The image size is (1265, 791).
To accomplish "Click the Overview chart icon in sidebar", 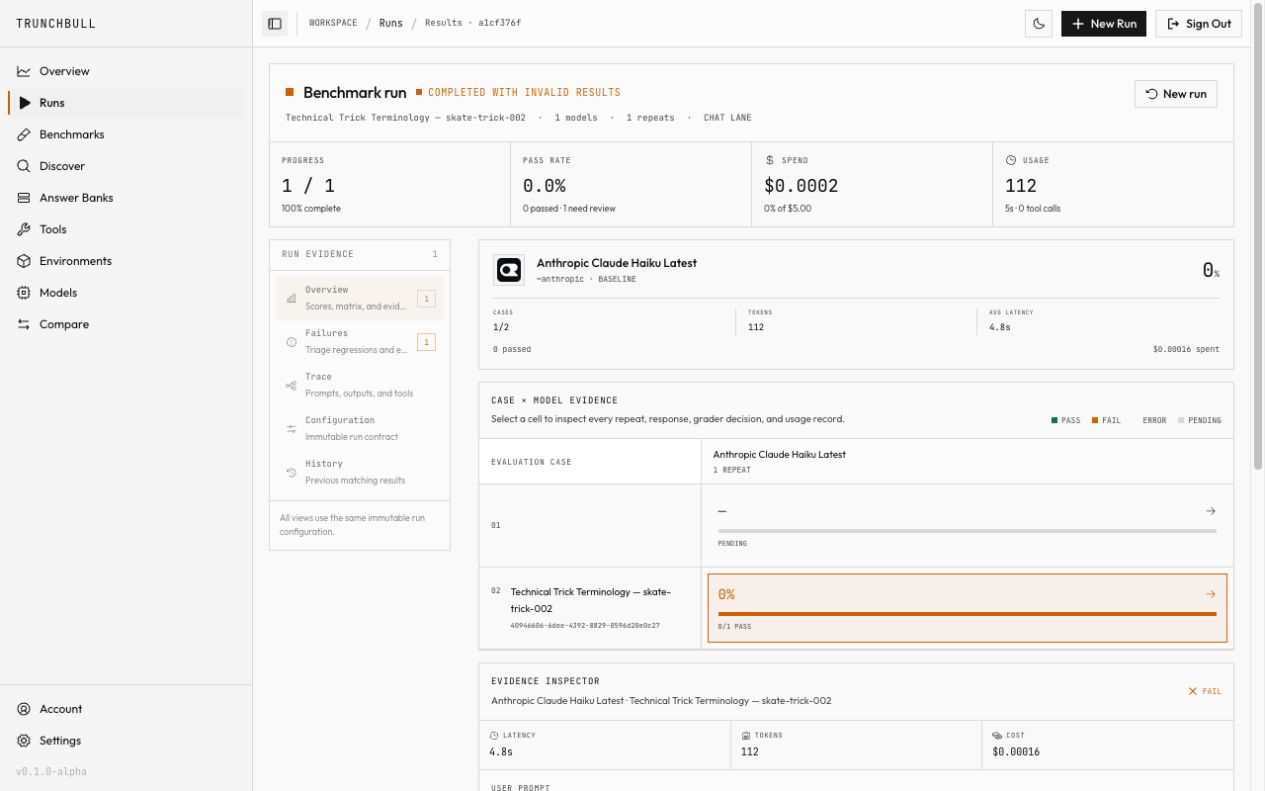I will 24,71.
